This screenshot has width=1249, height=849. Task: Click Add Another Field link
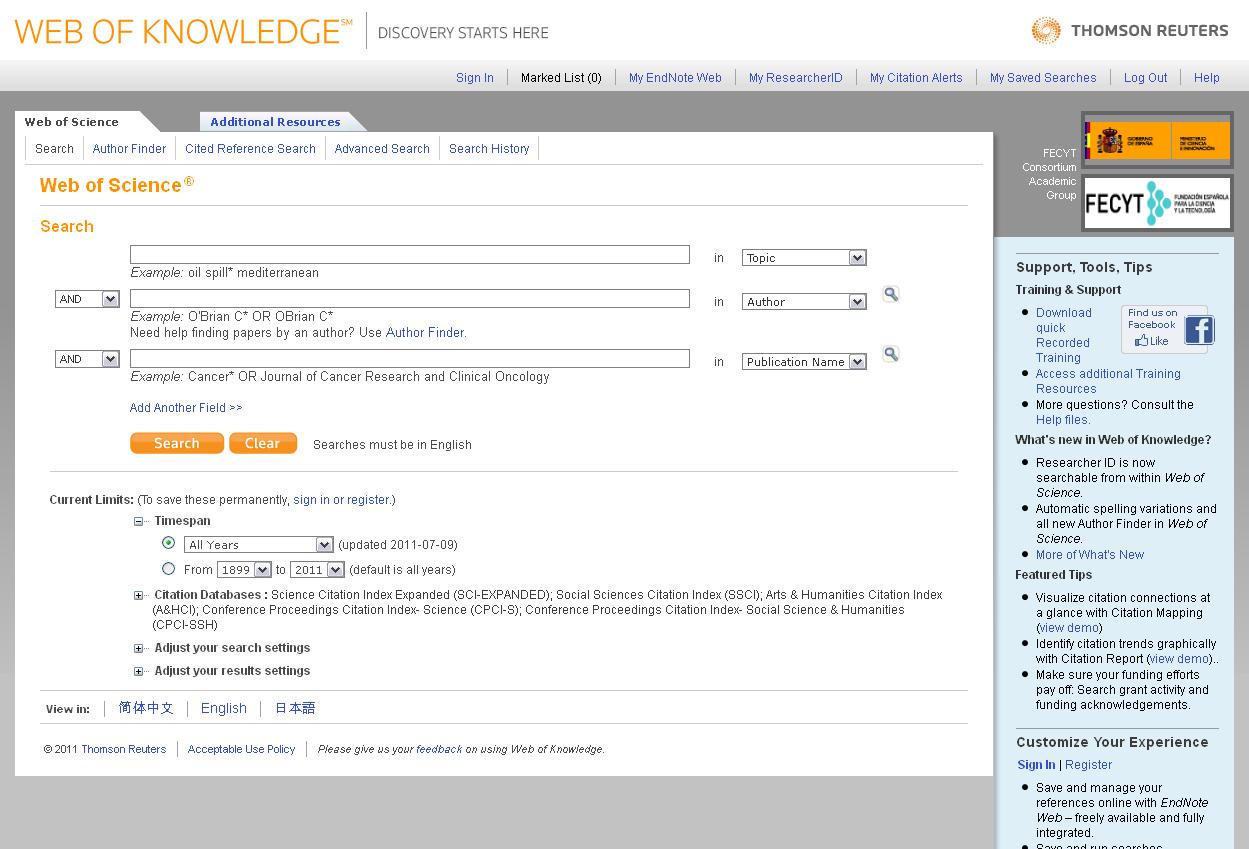[186, 408]
